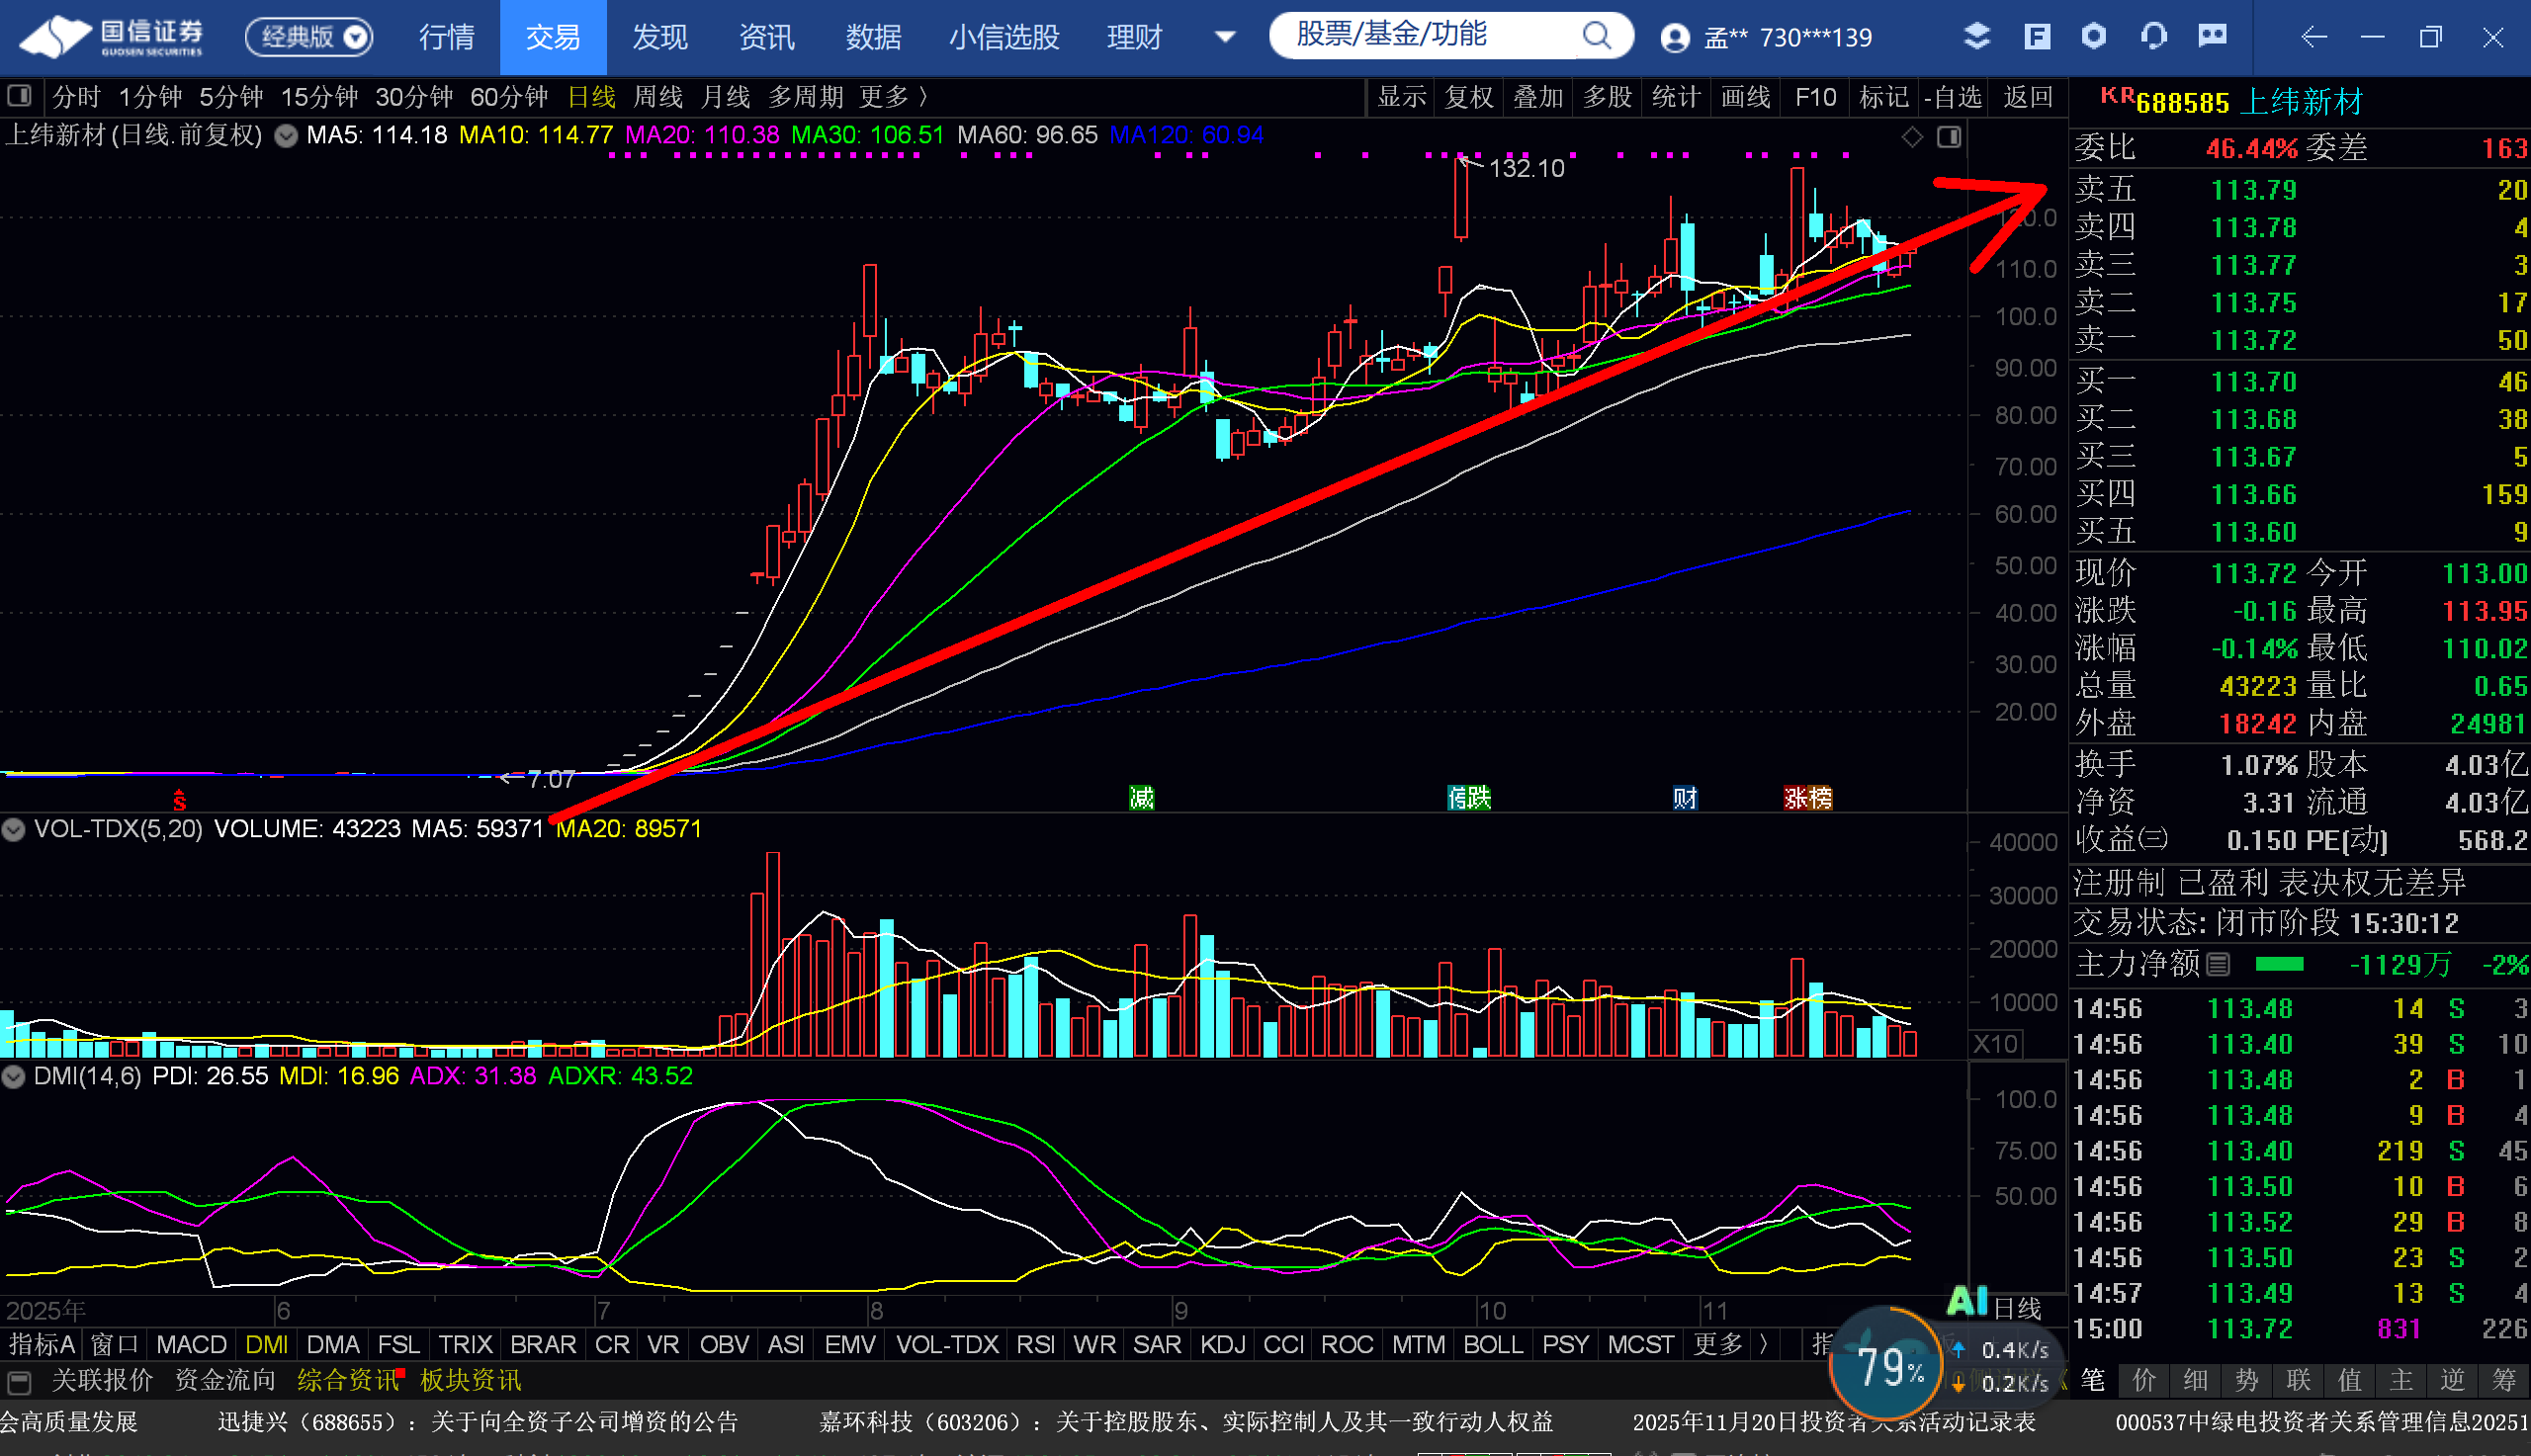The width and height of the screenshot is (2531, 1456).
Task: Open the F function icon in header
Action: point(2036,37)
